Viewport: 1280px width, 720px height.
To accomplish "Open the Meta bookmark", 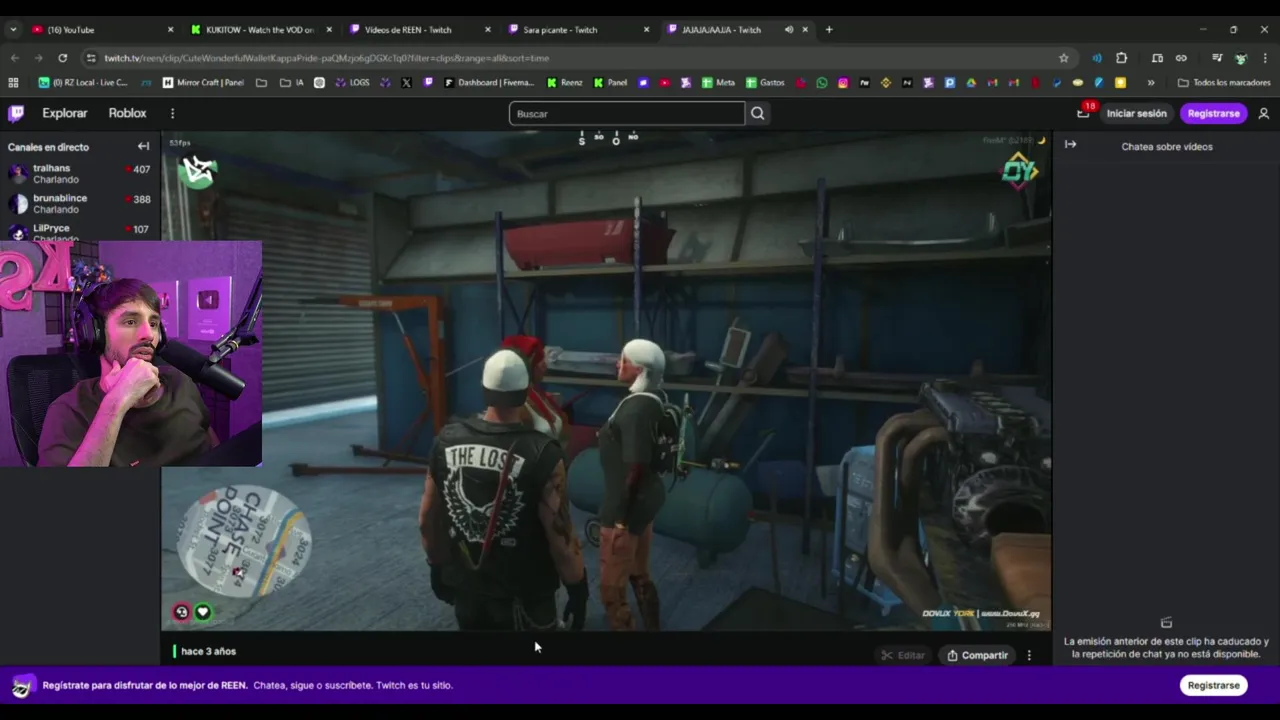I will coord(719,83).
